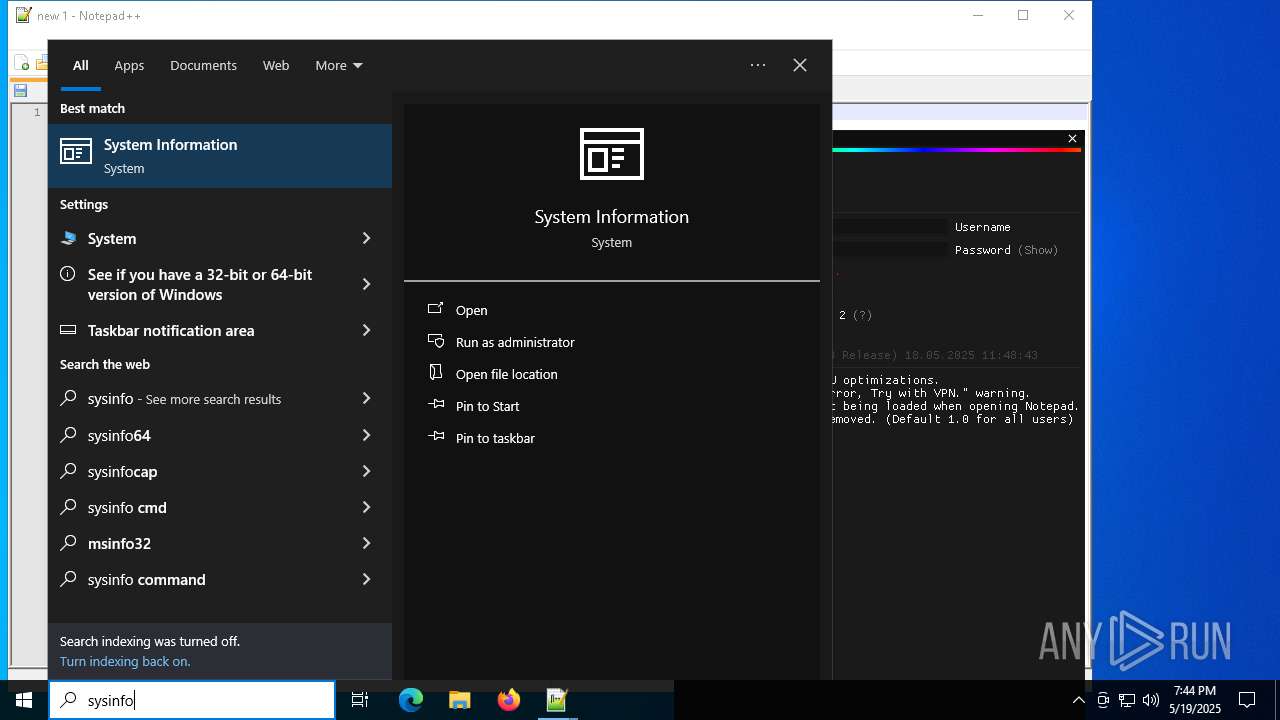
Task: Switch to the All search tab
Action: 81,65
